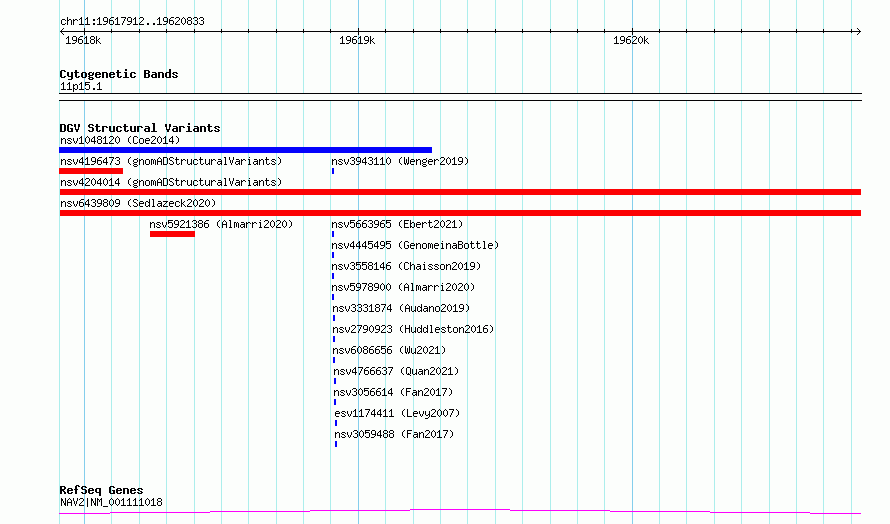Click the ruler's right arrow end

point(858,31)
